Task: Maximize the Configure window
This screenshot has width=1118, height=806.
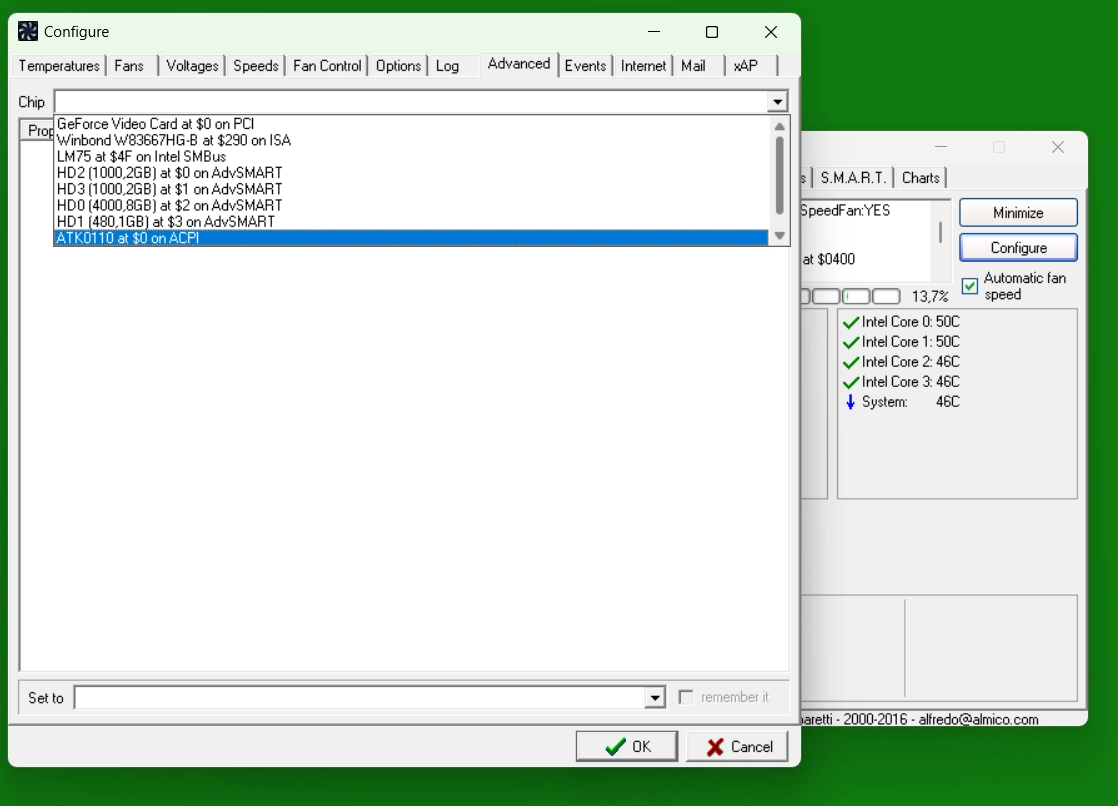Action: coord(712,32)
